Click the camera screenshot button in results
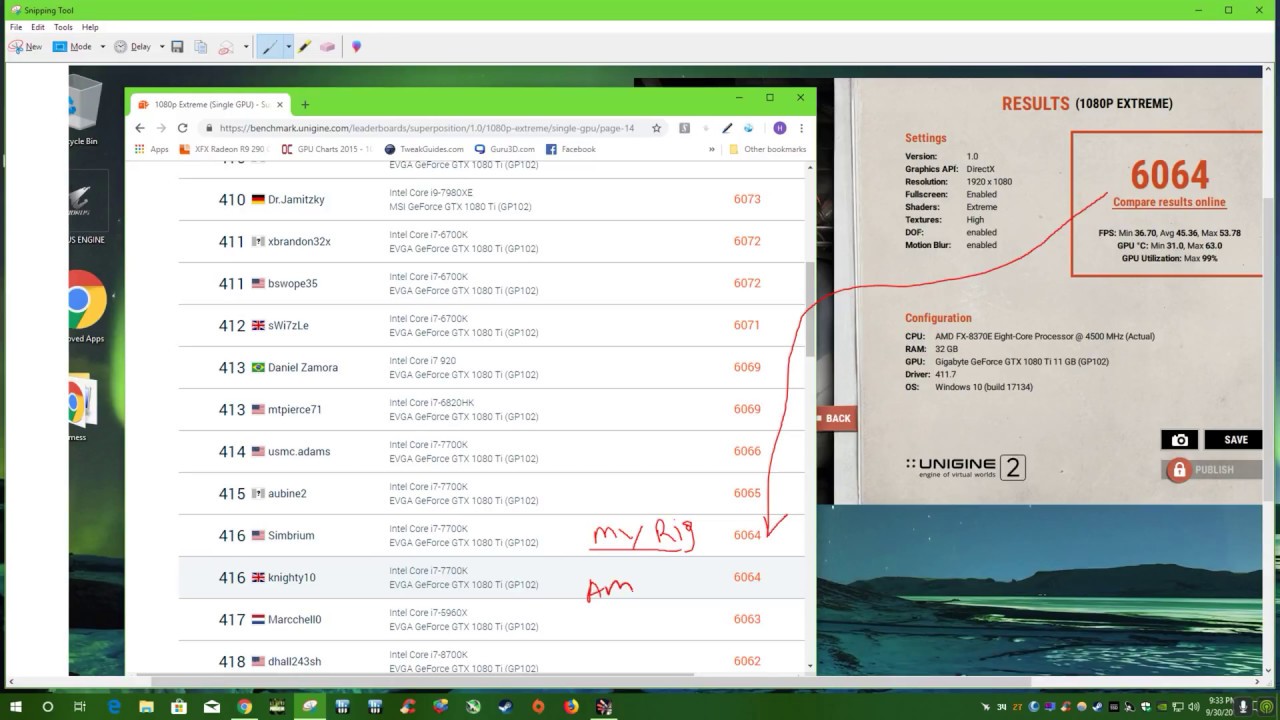This screenshot has width=1280, height=720. click(x=1180, y=439)
